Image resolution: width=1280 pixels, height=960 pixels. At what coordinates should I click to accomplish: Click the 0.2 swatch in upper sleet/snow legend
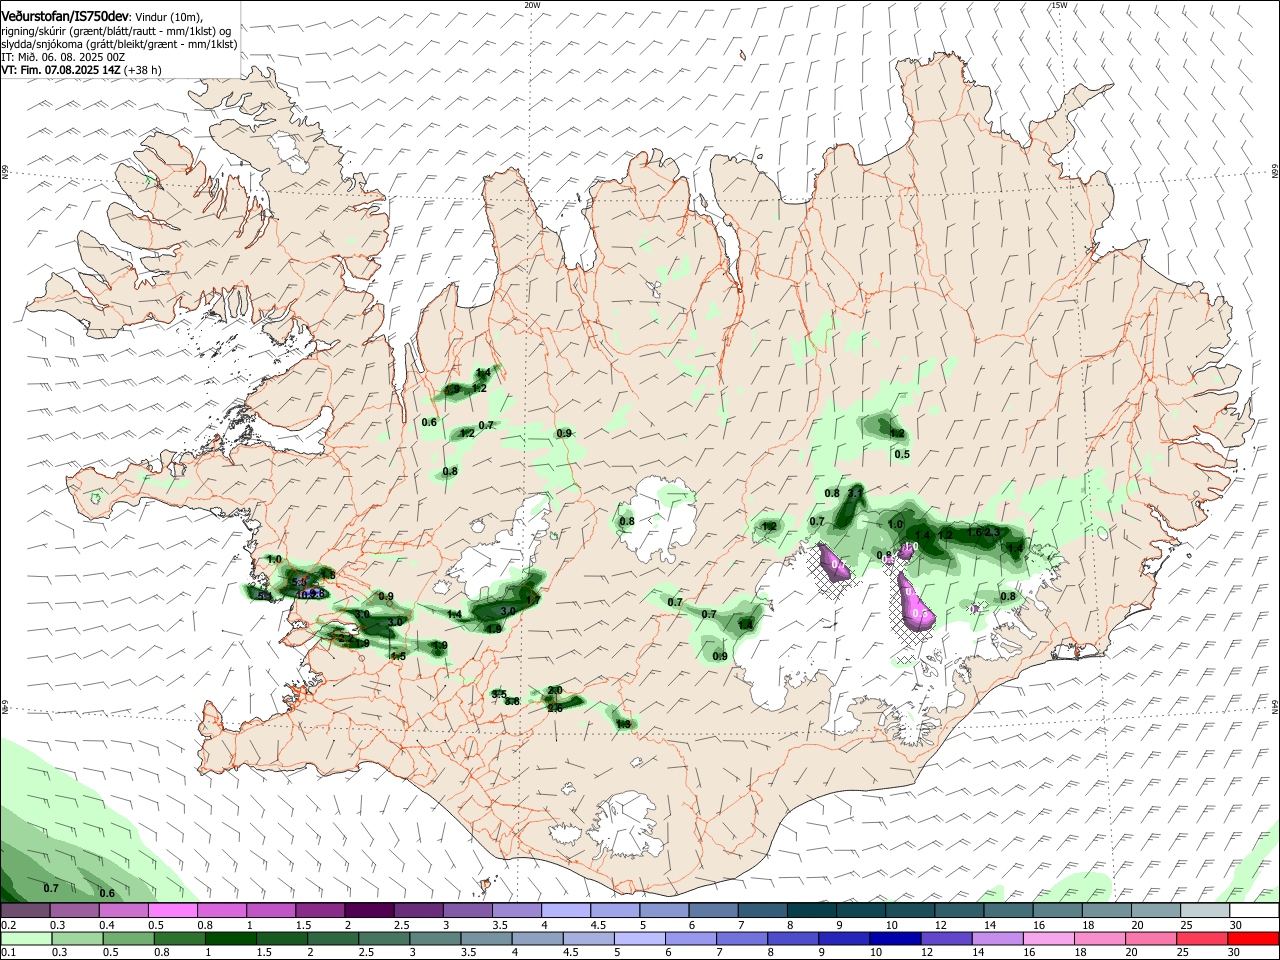click(26, 910)
